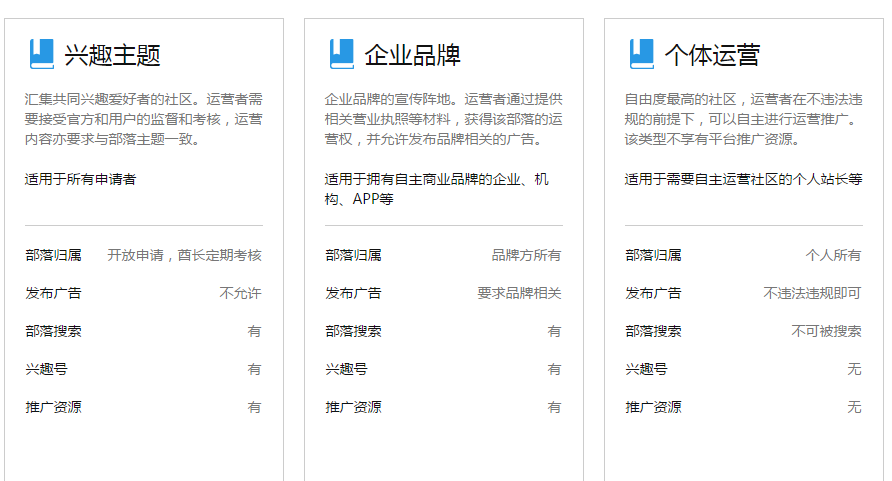The height and width of the screenshot is (481, 892).
Task: Click 推广资源 value 有 in 兴趣主题 card
Action: (254, 407)
